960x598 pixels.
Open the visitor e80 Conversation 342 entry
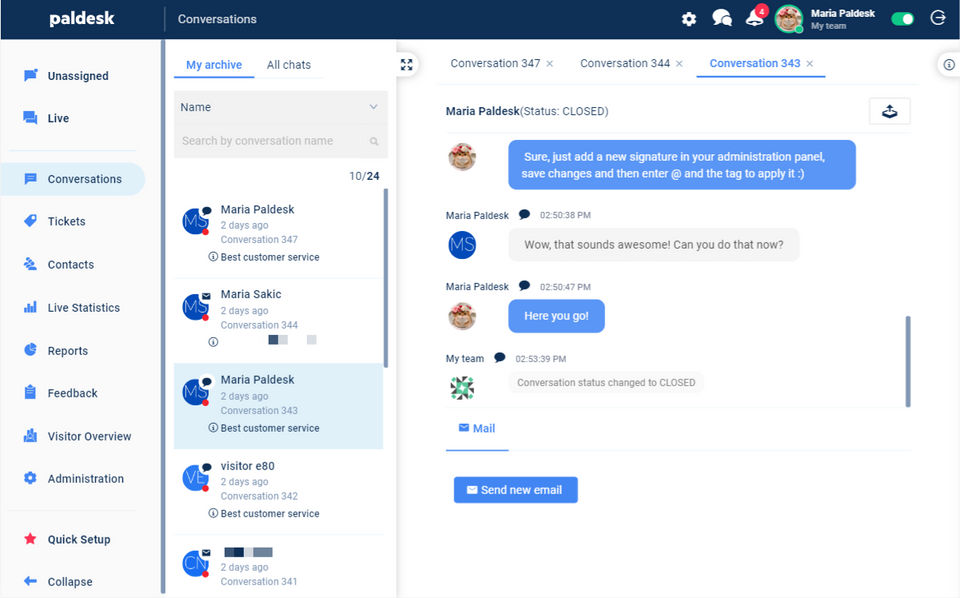click(279, 490)
